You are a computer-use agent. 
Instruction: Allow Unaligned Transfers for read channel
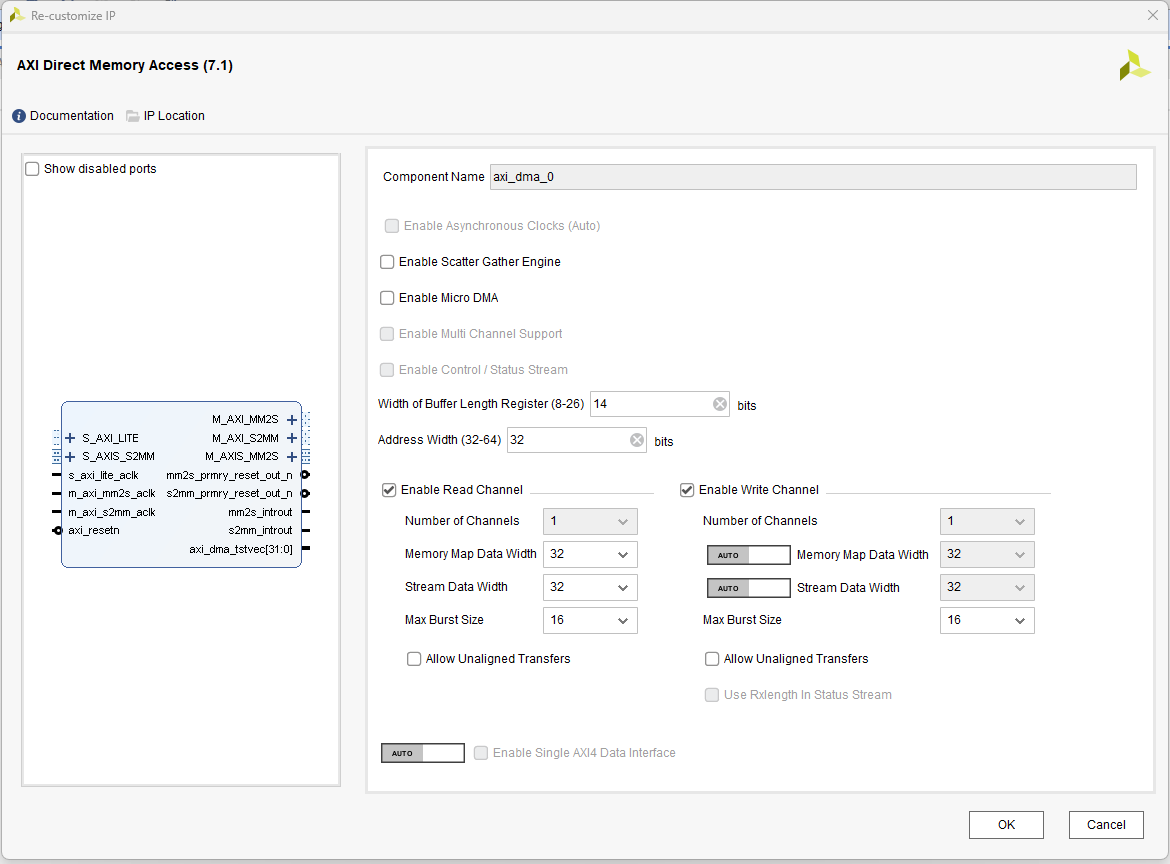(413, 659)
